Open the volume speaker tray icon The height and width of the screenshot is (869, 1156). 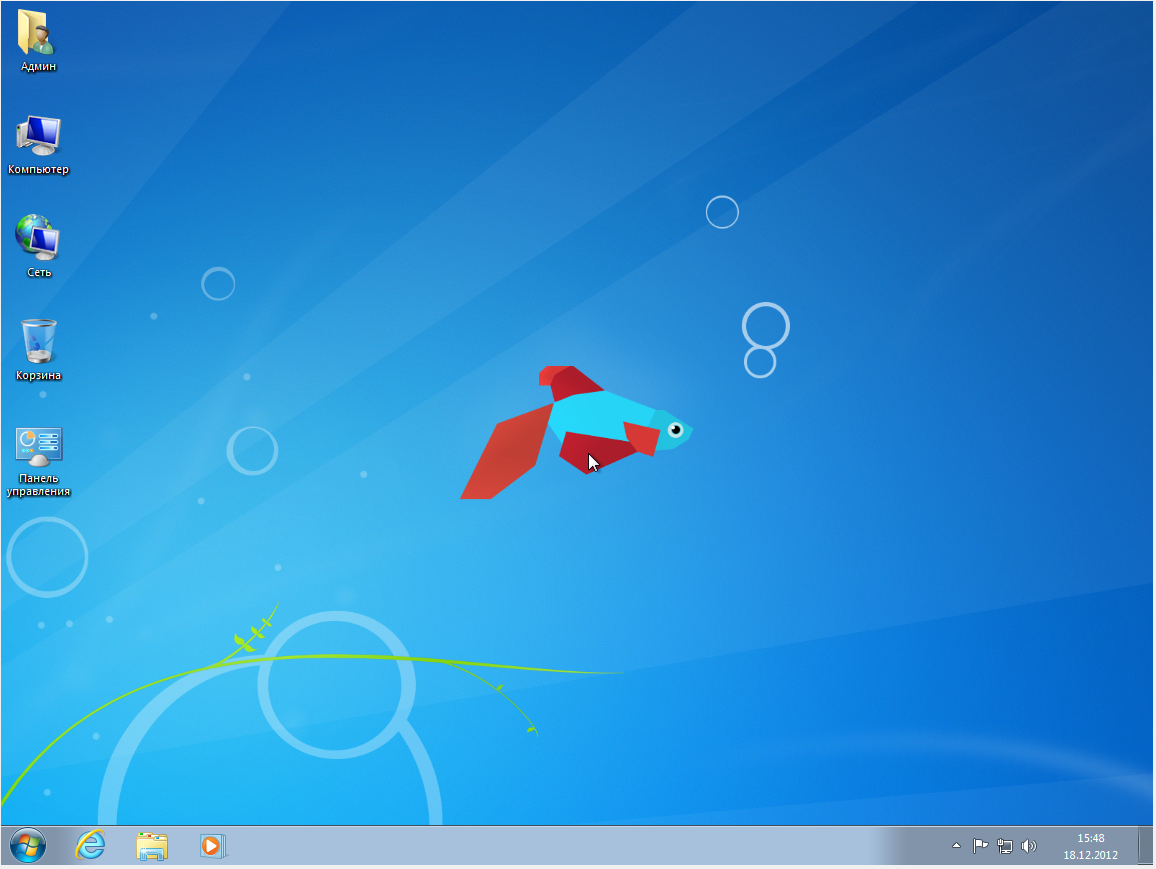[x=1028, y=846]
